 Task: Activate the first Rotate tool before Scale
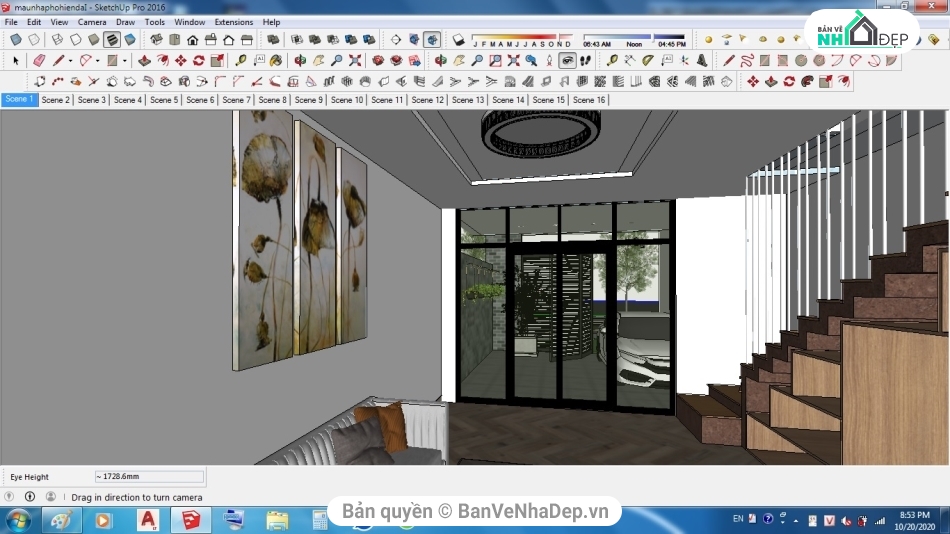[x=199, y=61]
